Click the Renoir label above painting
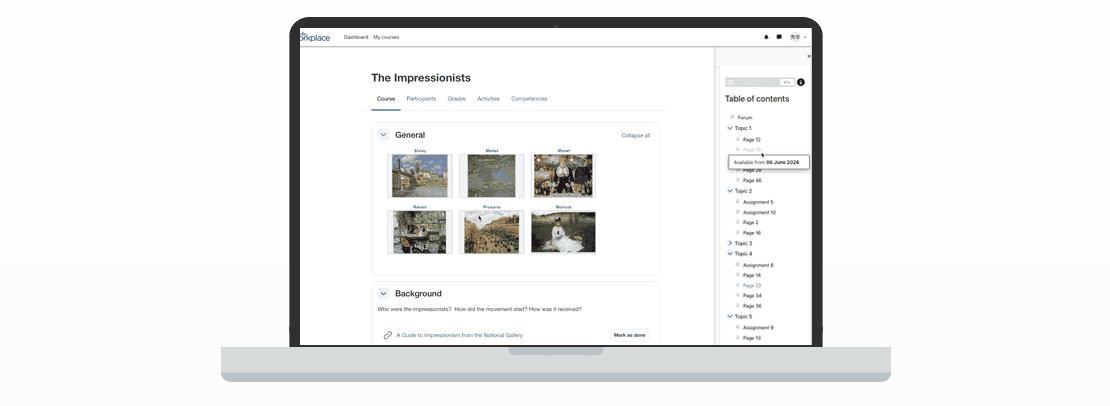This screenshot has height=406, width=1110. click(x=420, y=207)
